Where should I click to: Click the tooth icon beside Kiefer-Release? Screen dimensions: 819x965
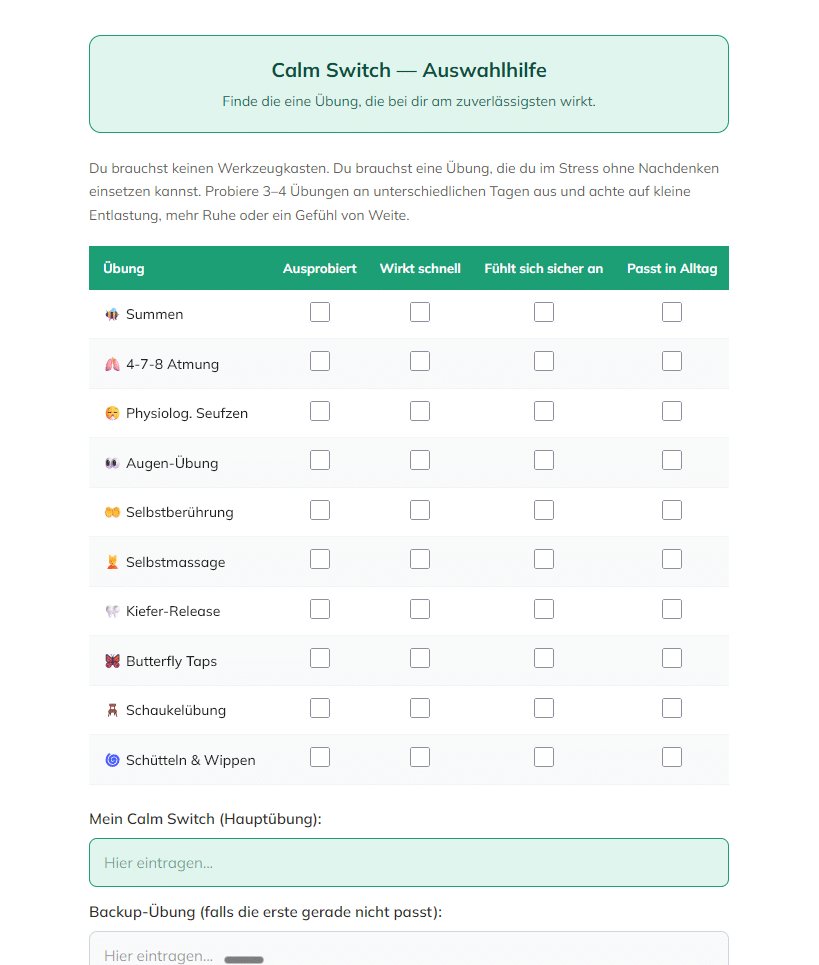tap(112, 611)
